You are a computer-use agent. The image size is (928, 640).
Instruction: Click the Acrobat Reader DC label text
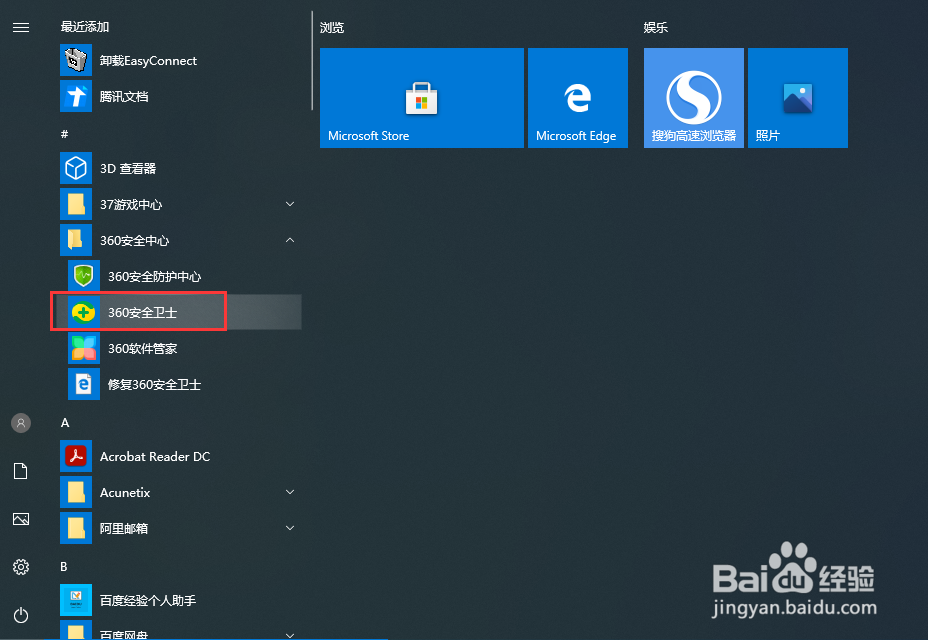coord(155,456)
